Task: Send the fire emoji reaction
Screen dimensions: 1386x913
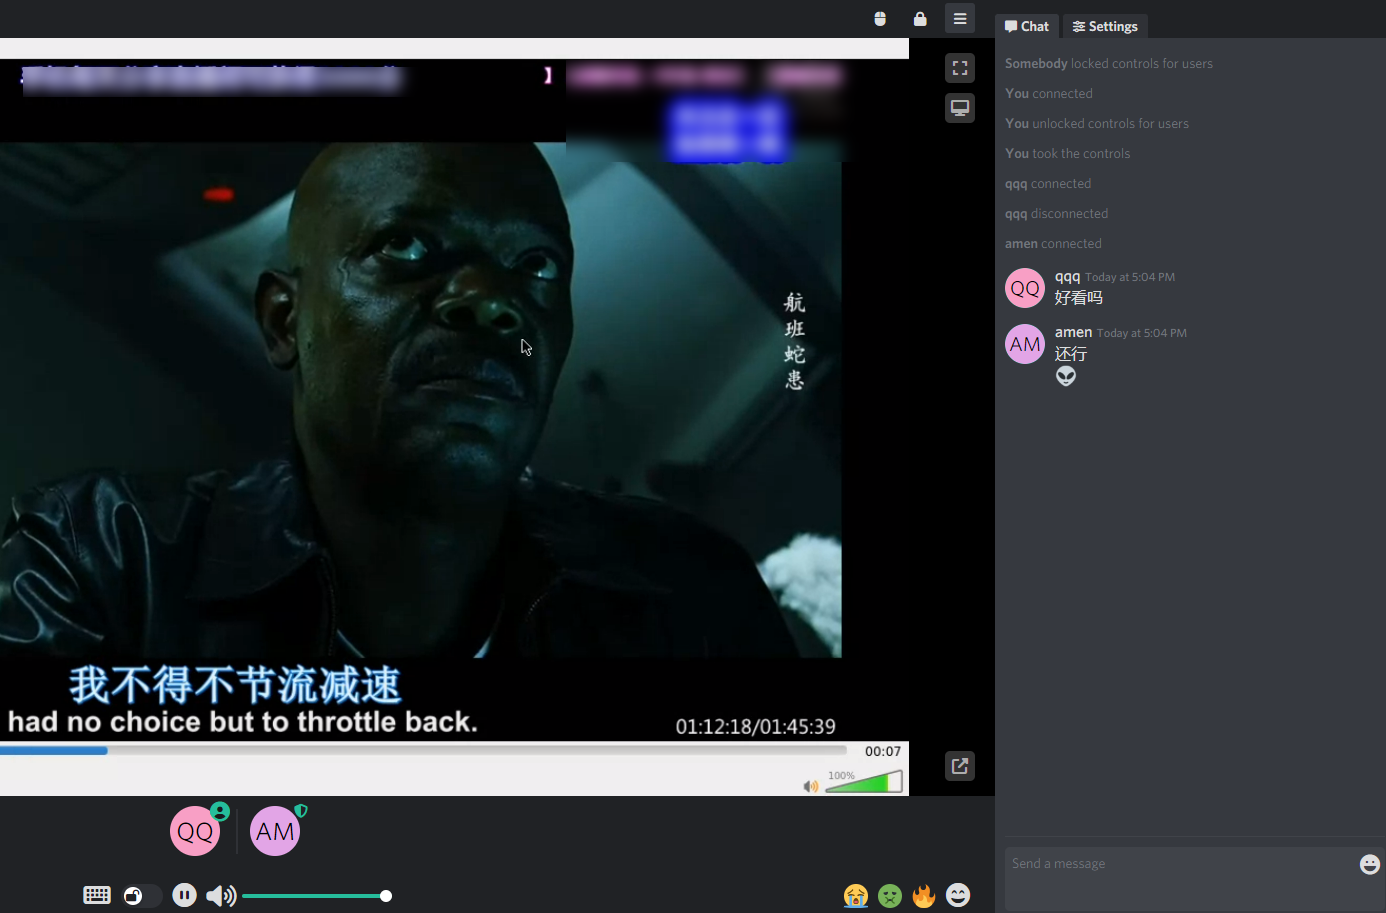Action: (x=924, y=895)
